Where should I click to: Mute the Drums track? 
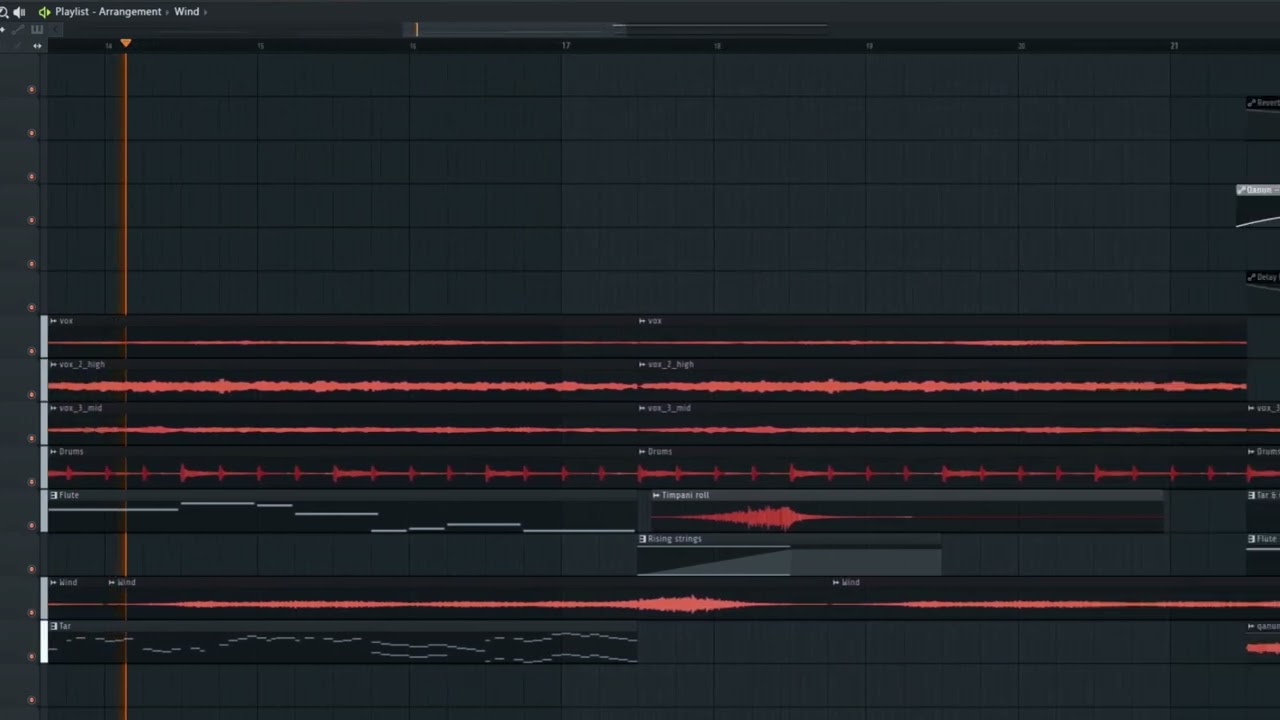tap(31, 482)
